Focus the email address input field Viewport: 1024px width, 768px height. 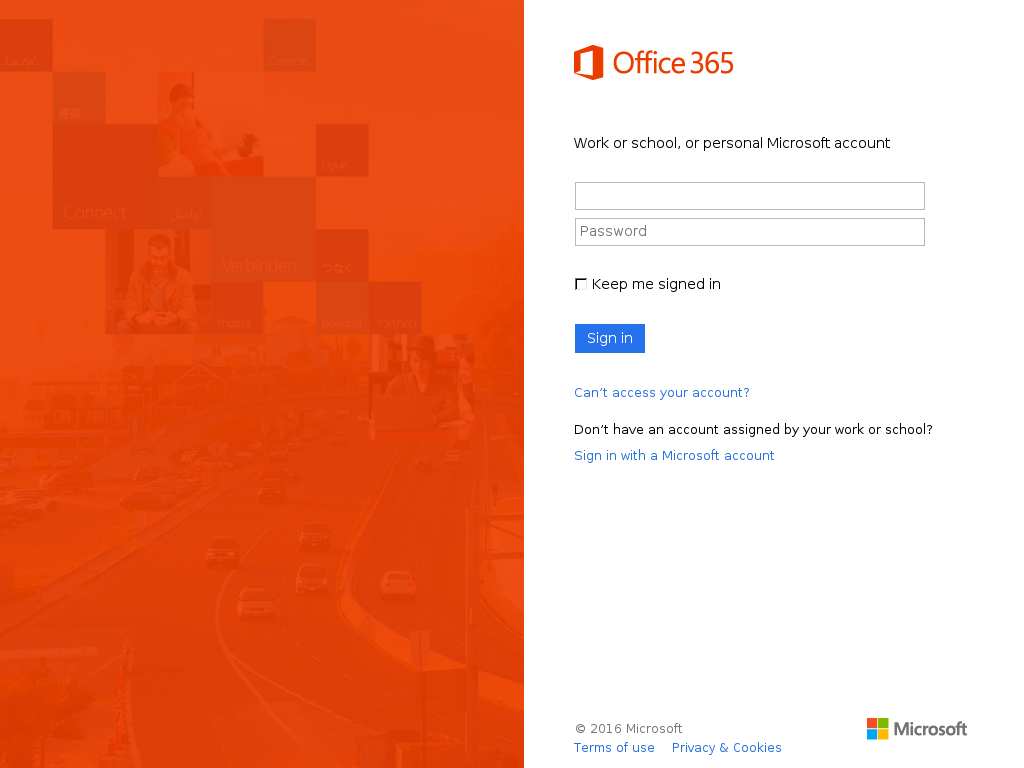click(750, 196)
